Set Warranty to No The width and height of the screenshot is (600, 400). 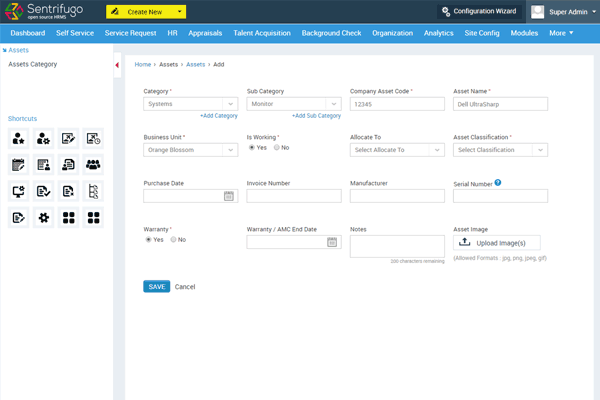(x=174, y=240)
